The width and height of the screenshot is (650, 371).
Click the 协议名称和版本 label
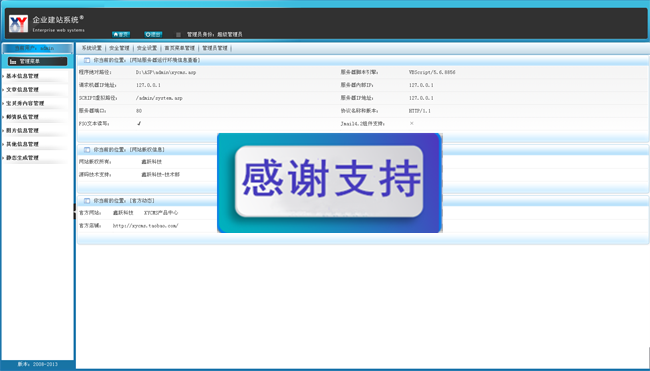tap(359, 111)
